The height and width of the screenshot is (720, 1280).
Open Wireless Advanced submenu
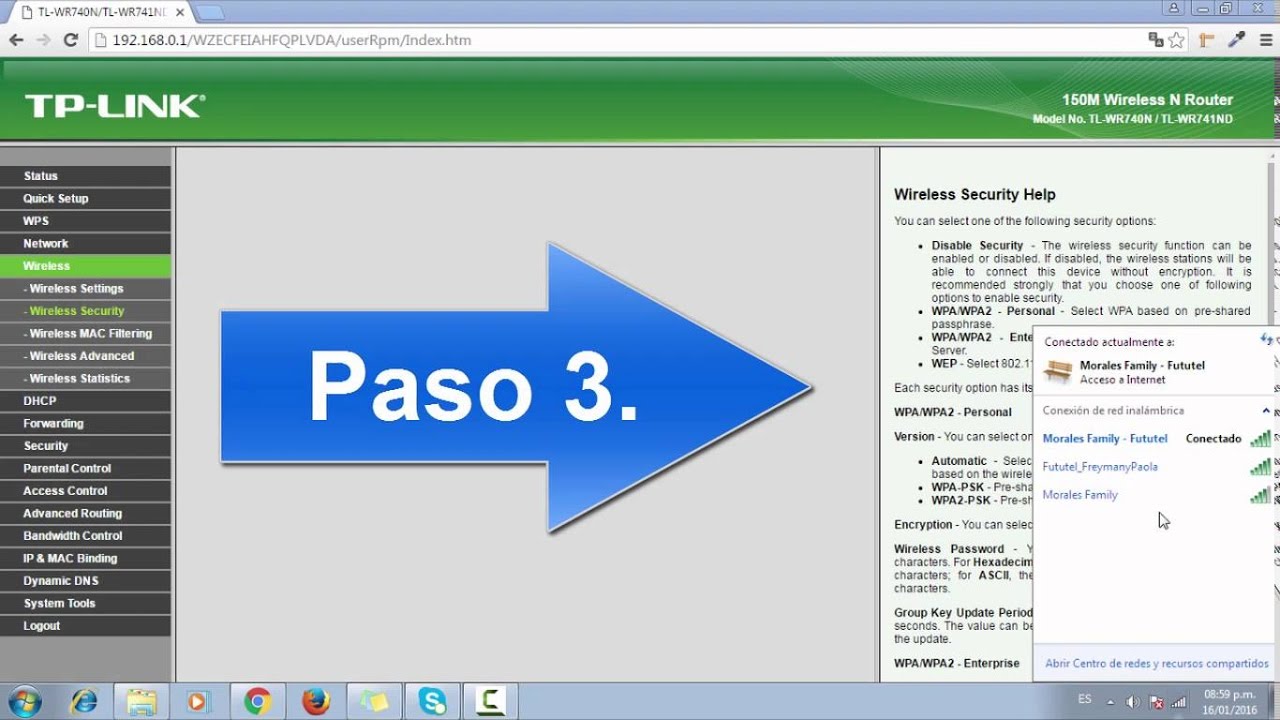tap(85, 356)
